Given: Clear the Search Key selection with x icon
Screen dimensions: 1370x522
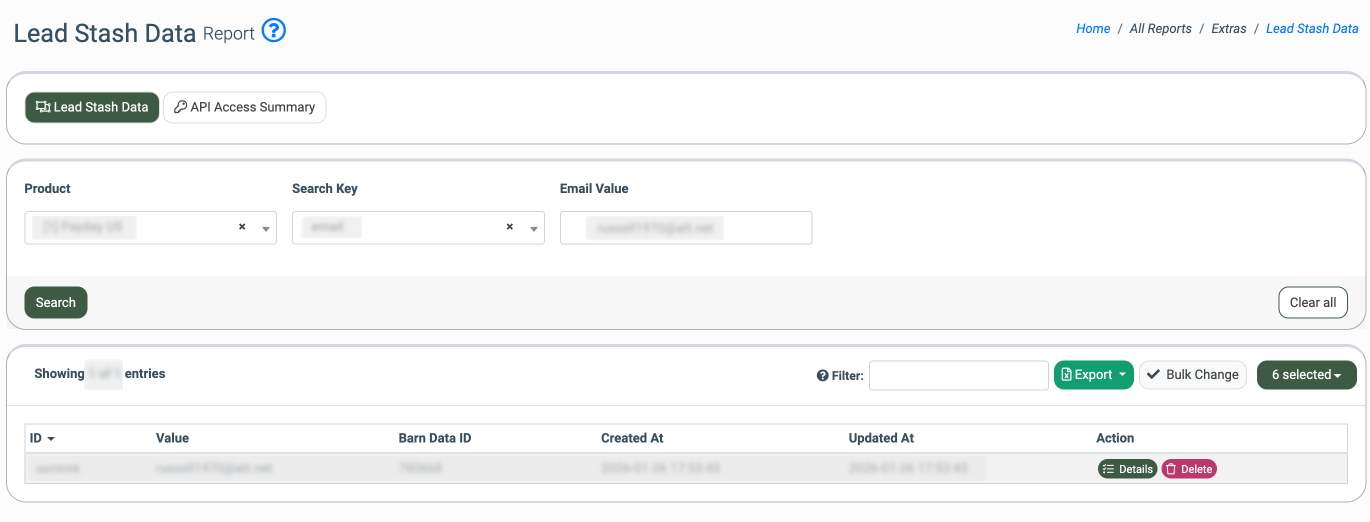Looking at the screenshot, I should coord(509,227).
